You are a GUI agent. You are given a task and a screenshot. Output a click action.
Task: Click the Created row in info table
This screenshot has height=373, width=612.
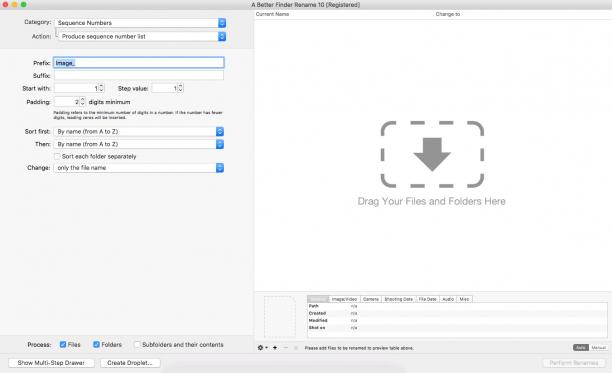click(457, 313)
